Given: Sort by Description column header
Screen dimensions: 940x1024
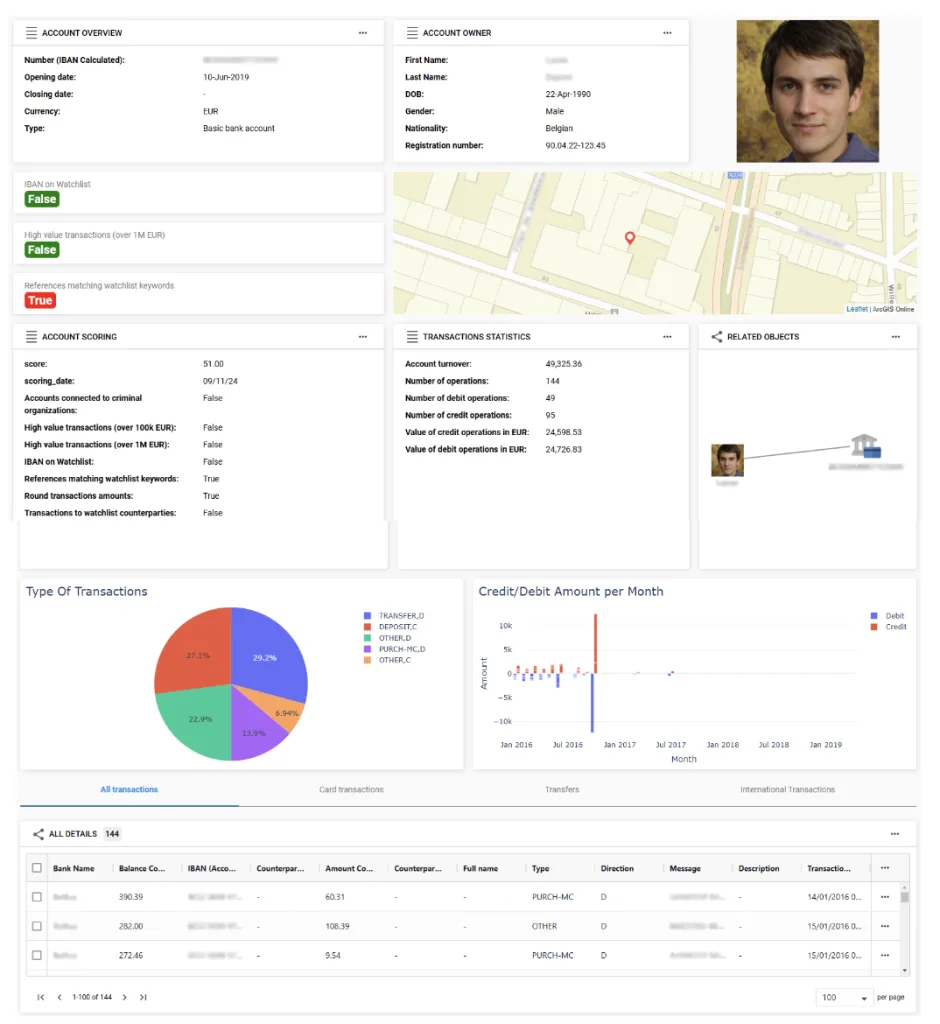Looking at the screenshot, I should (759, 869).
